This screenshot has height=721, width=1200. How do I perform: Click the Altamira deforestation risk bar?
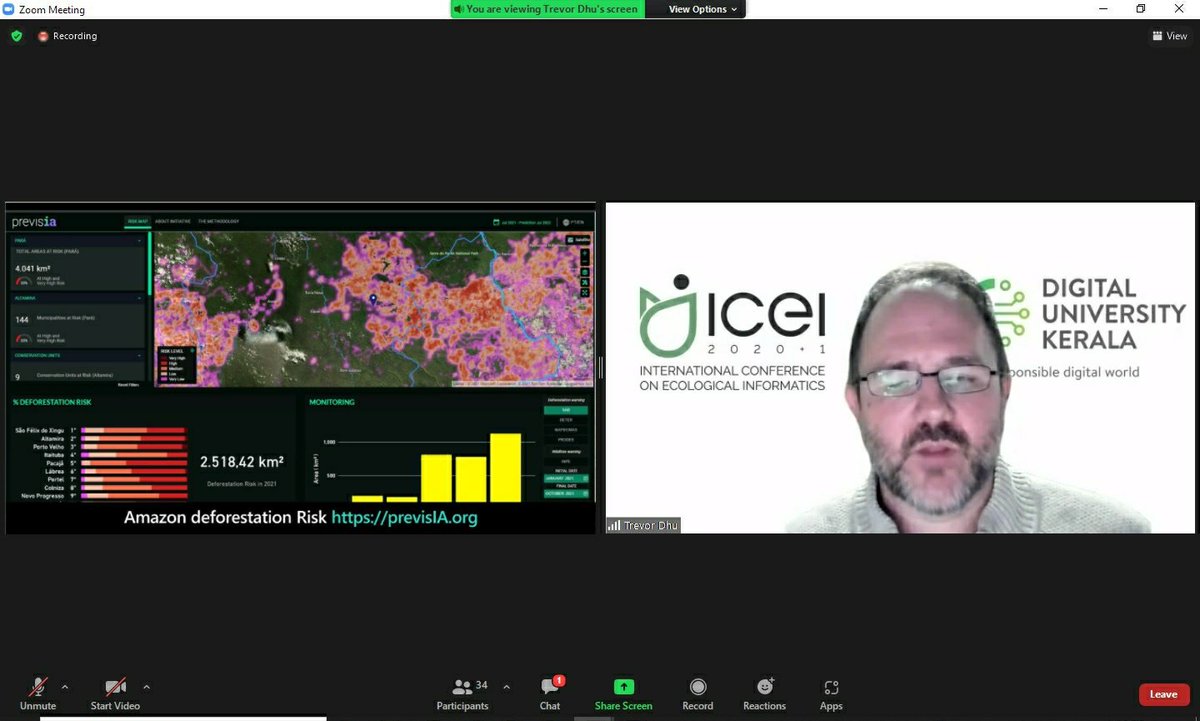coord(133,439)
